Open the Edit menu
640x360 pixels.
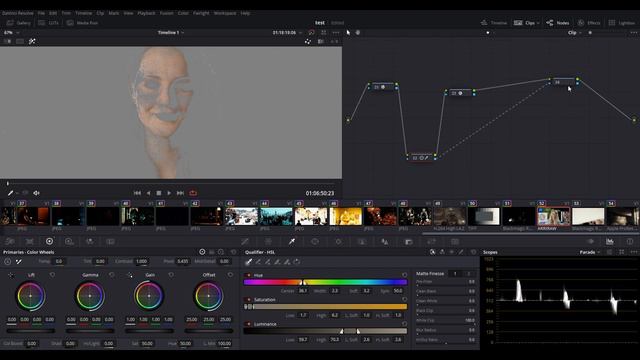click(x=53, y=13)
